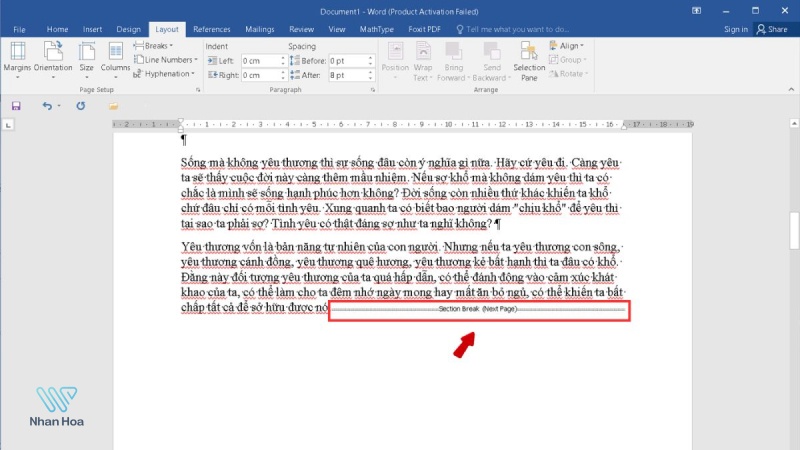Switch to the Mailings tab

(x=260, y=30)
